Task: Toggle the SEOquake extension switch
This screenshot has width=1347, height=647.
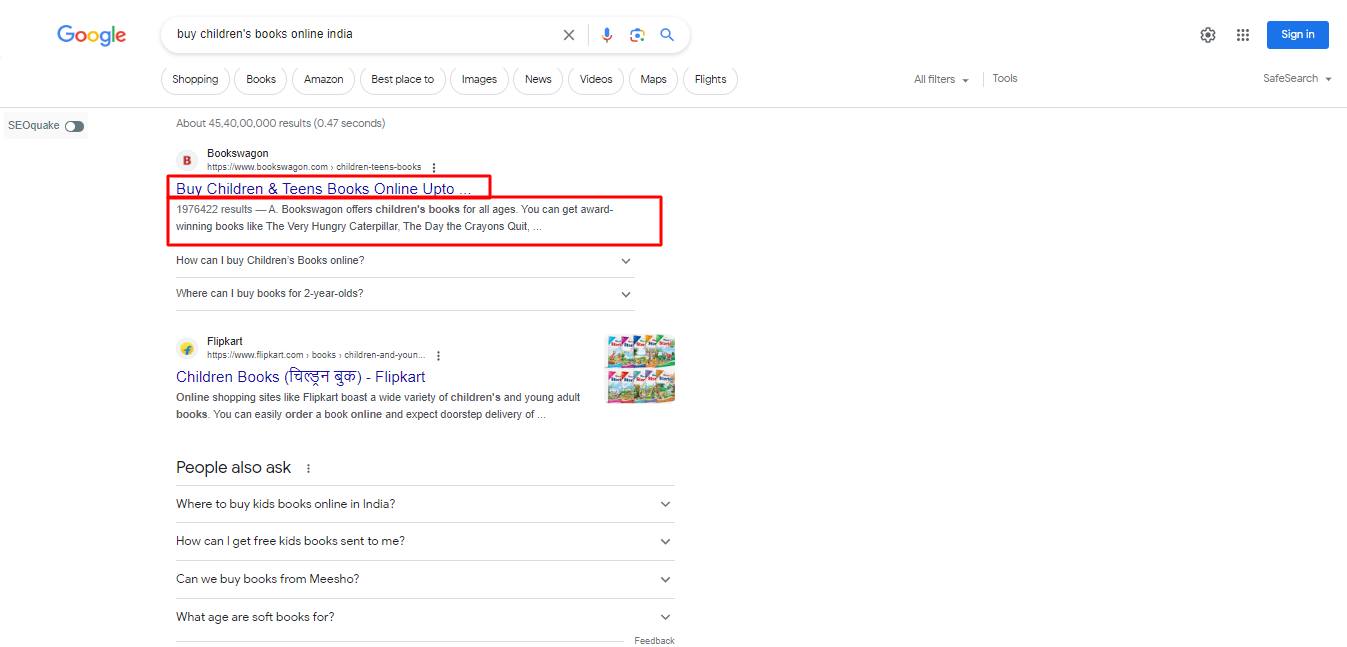Action: point(73,126)
